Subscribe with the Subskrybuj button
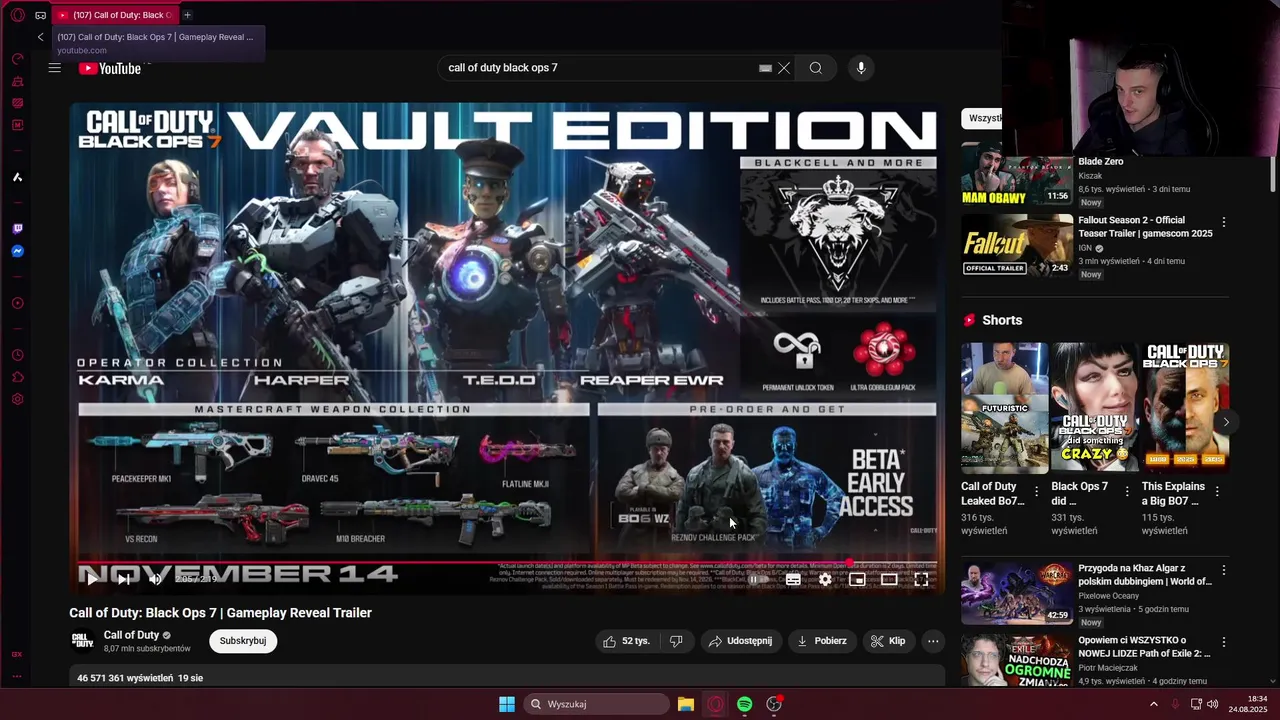1280x720 pixels. [x=243, y=641]
